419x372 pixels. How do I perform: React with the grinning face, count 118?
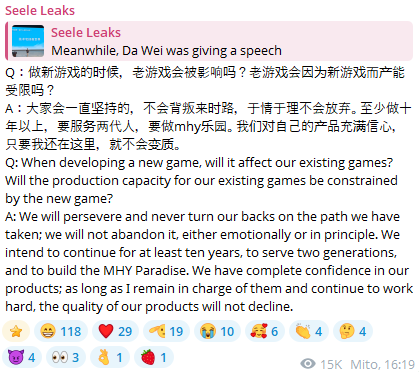click(x=61, y=331)
